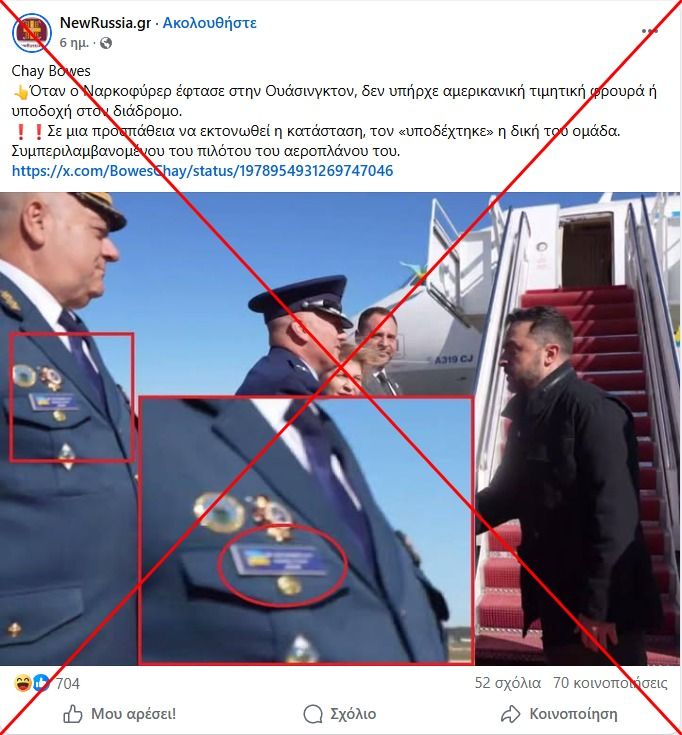Screen dimensions: 682x735
Task: Like the post with Μου αρέσει!
Action: (120, 714)
